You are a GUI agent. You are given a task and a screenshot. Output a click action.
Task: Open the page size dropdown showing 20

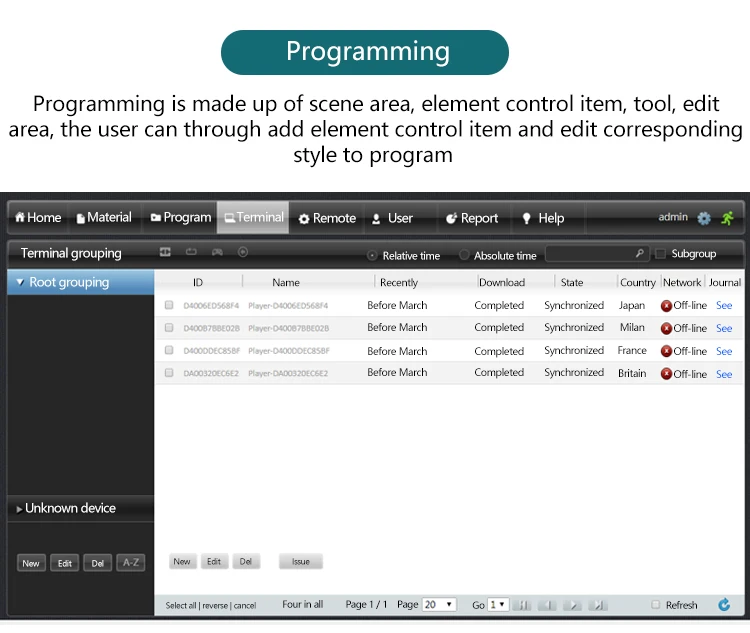point(438,604)
